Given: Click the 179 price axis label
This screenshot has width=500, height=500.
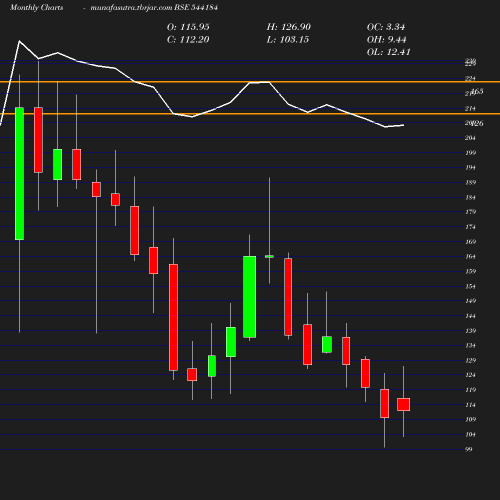Looking at the screenshot, I should point(470,212).
